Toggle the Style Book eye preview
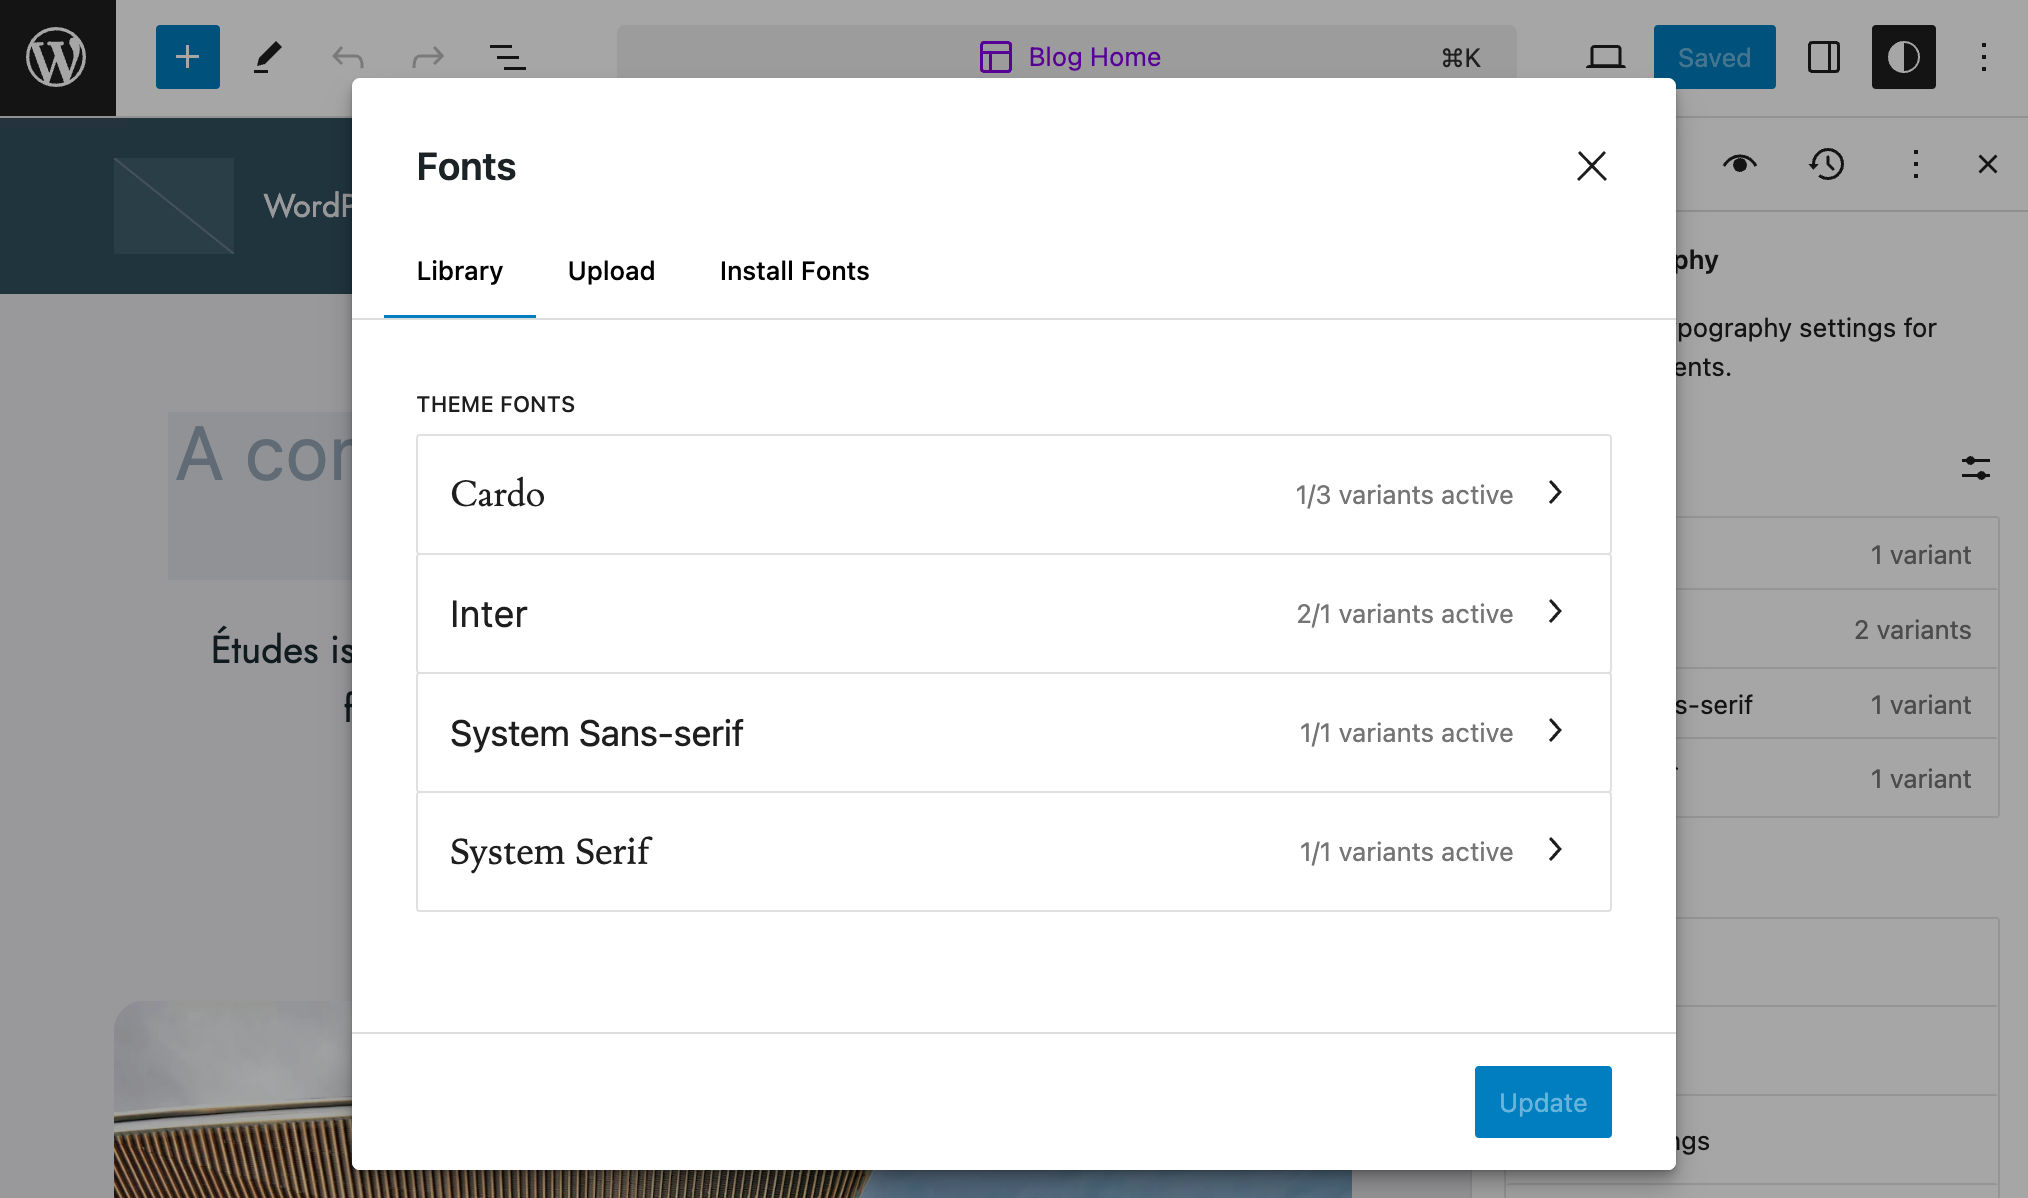This screenshot has width=2028, height=1198. pos(1739,164)
